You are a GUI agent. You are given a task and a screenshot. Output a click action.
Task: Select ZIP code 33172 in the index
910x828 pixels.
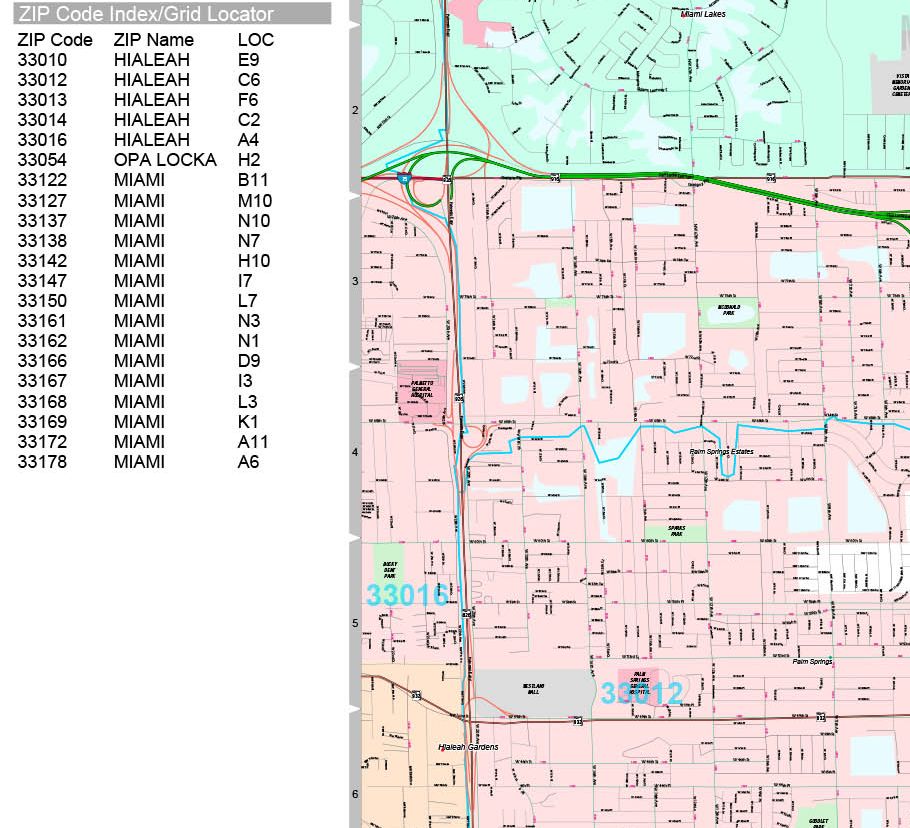[42, 442]
